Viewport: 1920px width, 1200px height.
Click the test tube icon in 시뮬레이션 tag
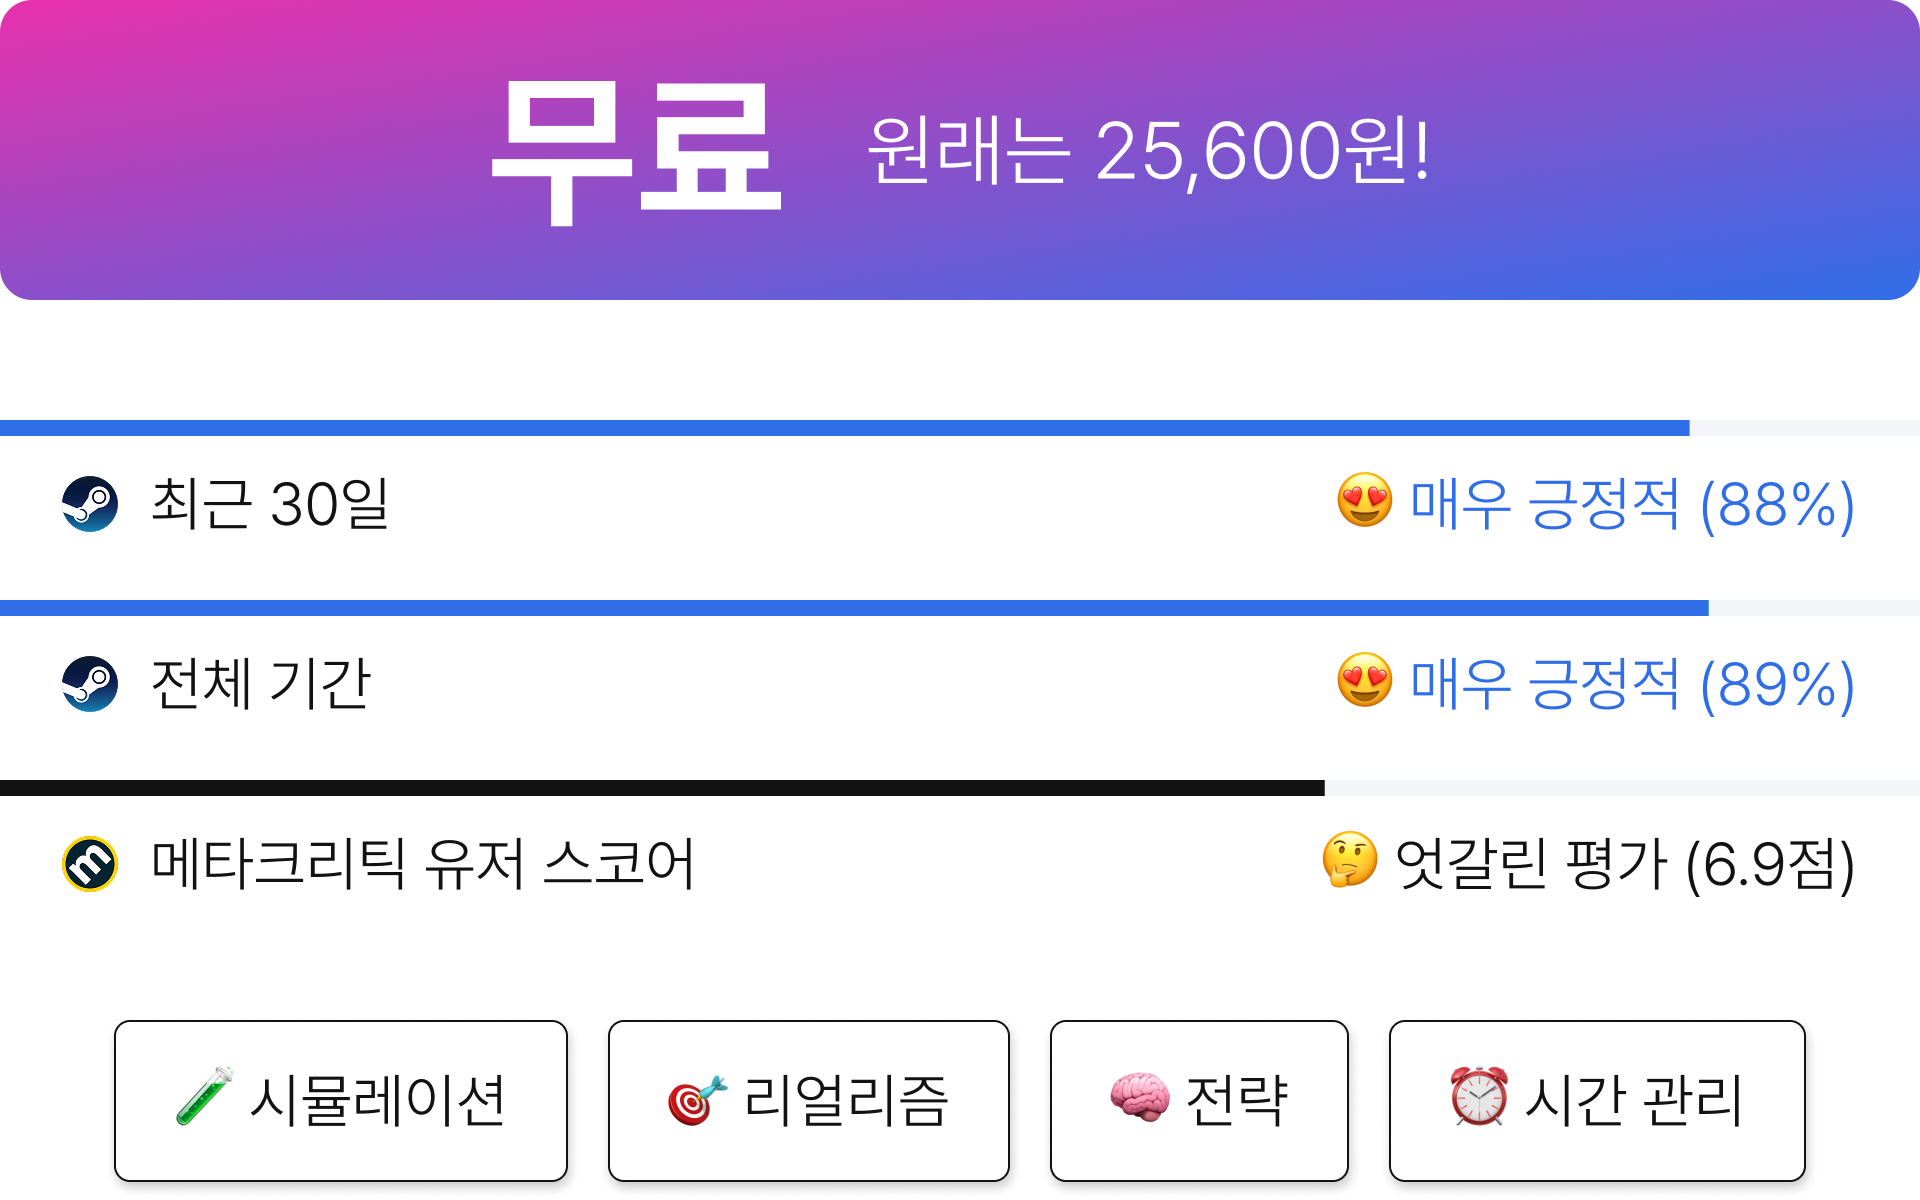pos(204,1096)
